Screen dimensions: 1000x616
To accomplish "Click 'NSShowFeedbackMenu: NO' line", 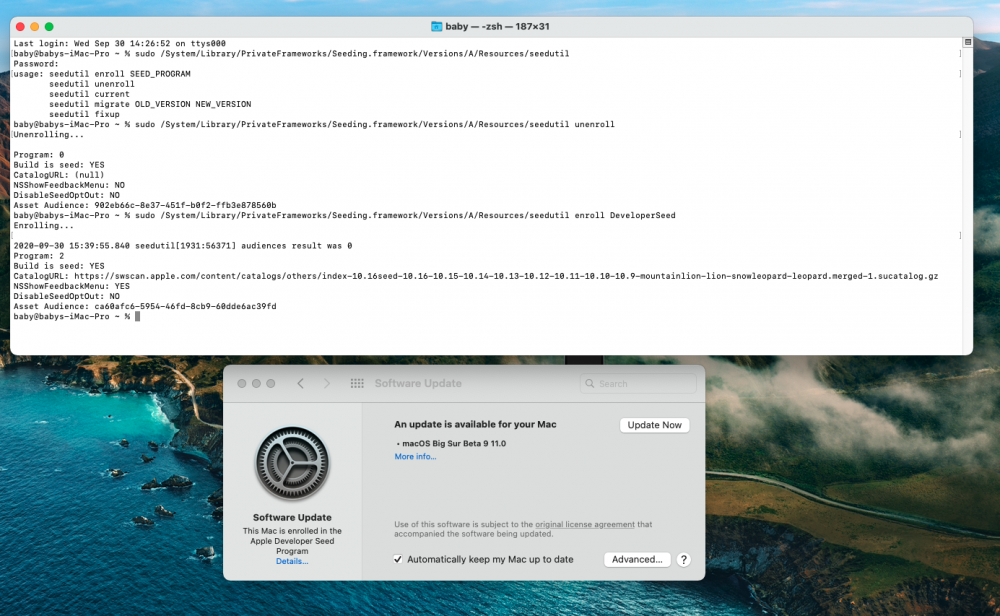I will point(69,185).
